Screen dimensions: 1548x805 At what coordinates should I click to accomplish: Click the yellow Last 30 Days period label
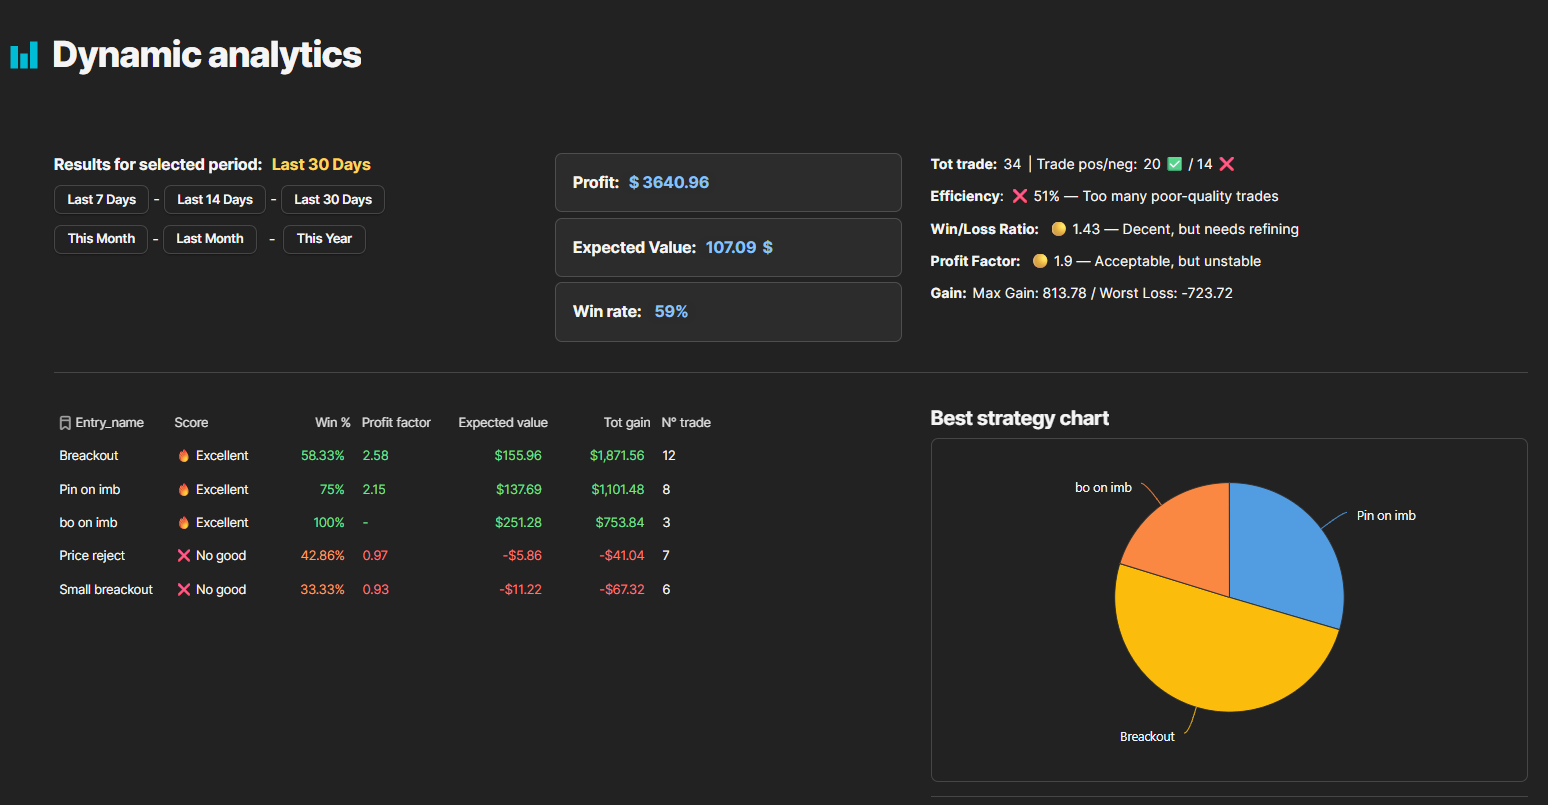321,165
